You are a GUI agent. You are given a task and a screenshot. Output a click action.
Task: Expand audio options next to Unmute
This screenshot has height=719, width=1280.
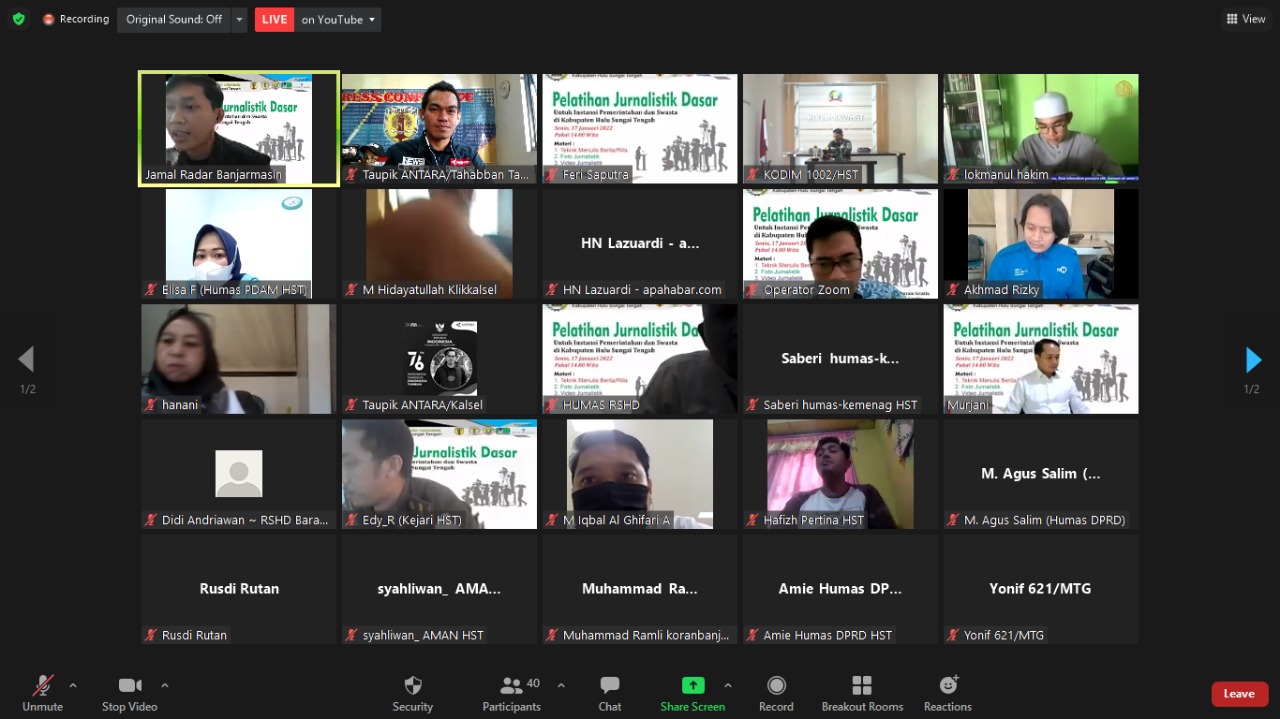coord(73,685)
